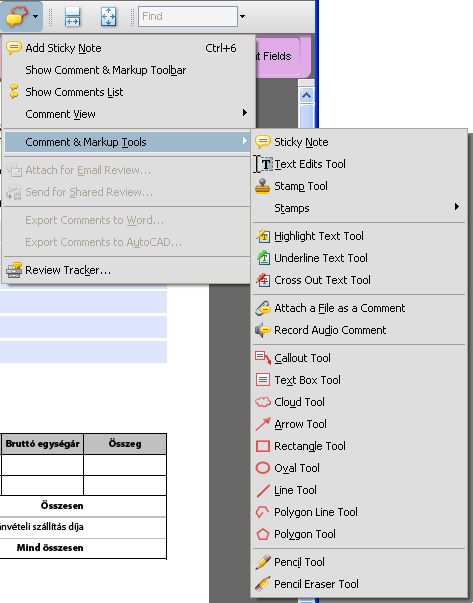
Task: Choose the Text Edits Tool icon
Action: [263, 164]
